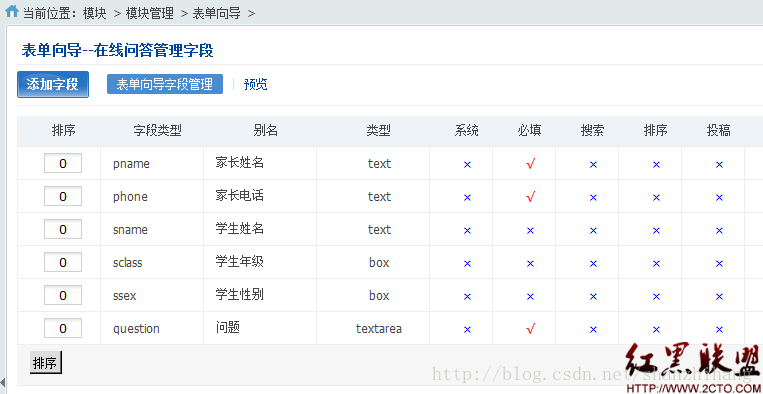Viewport: 763px width, 394px height.
Task: Open the 预览 link
Action: (x=256, y=85)
